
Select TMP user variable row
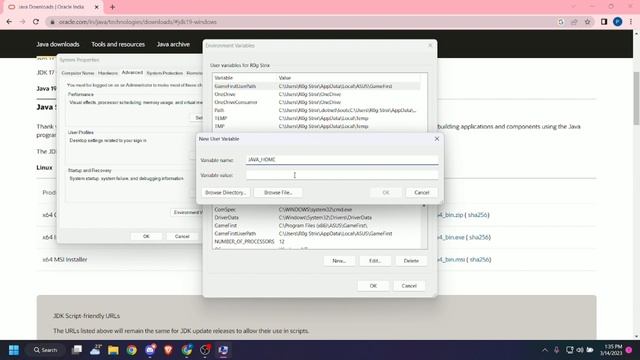(x=317, y=126)
